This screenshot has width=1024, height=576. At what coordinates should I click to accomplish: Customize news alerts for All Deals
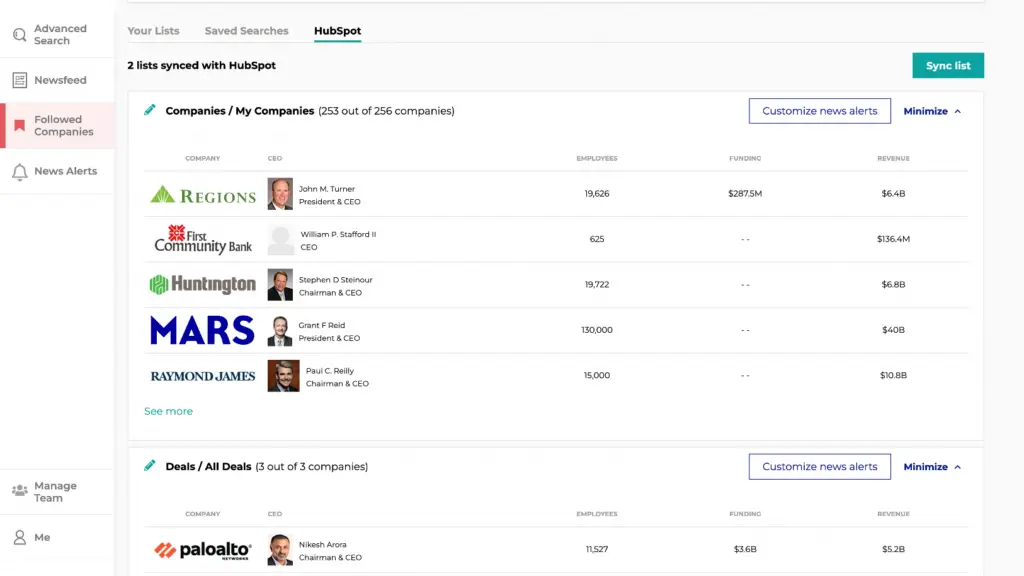pyautogui.click(x=819, y=467)
